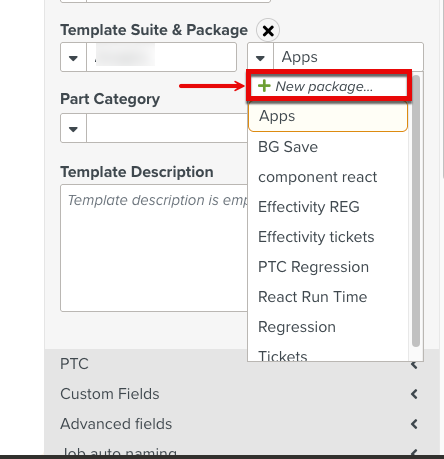Screen dimensions: 444x459
Task: Select Effectivity REG package
Action: click(328, 207)
